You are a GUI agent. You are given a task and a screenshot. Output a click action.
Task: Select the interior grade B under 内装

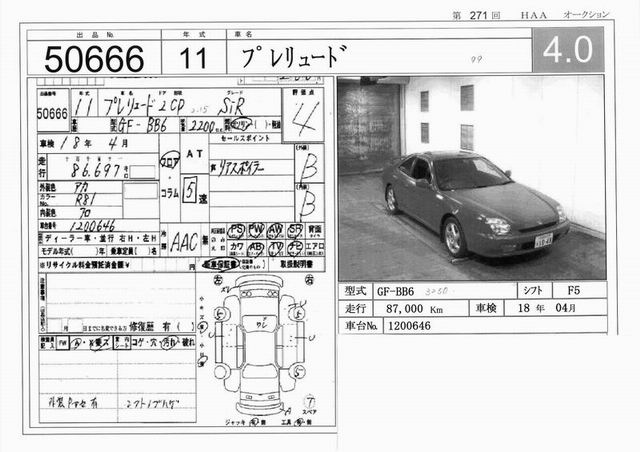[309, 205]
